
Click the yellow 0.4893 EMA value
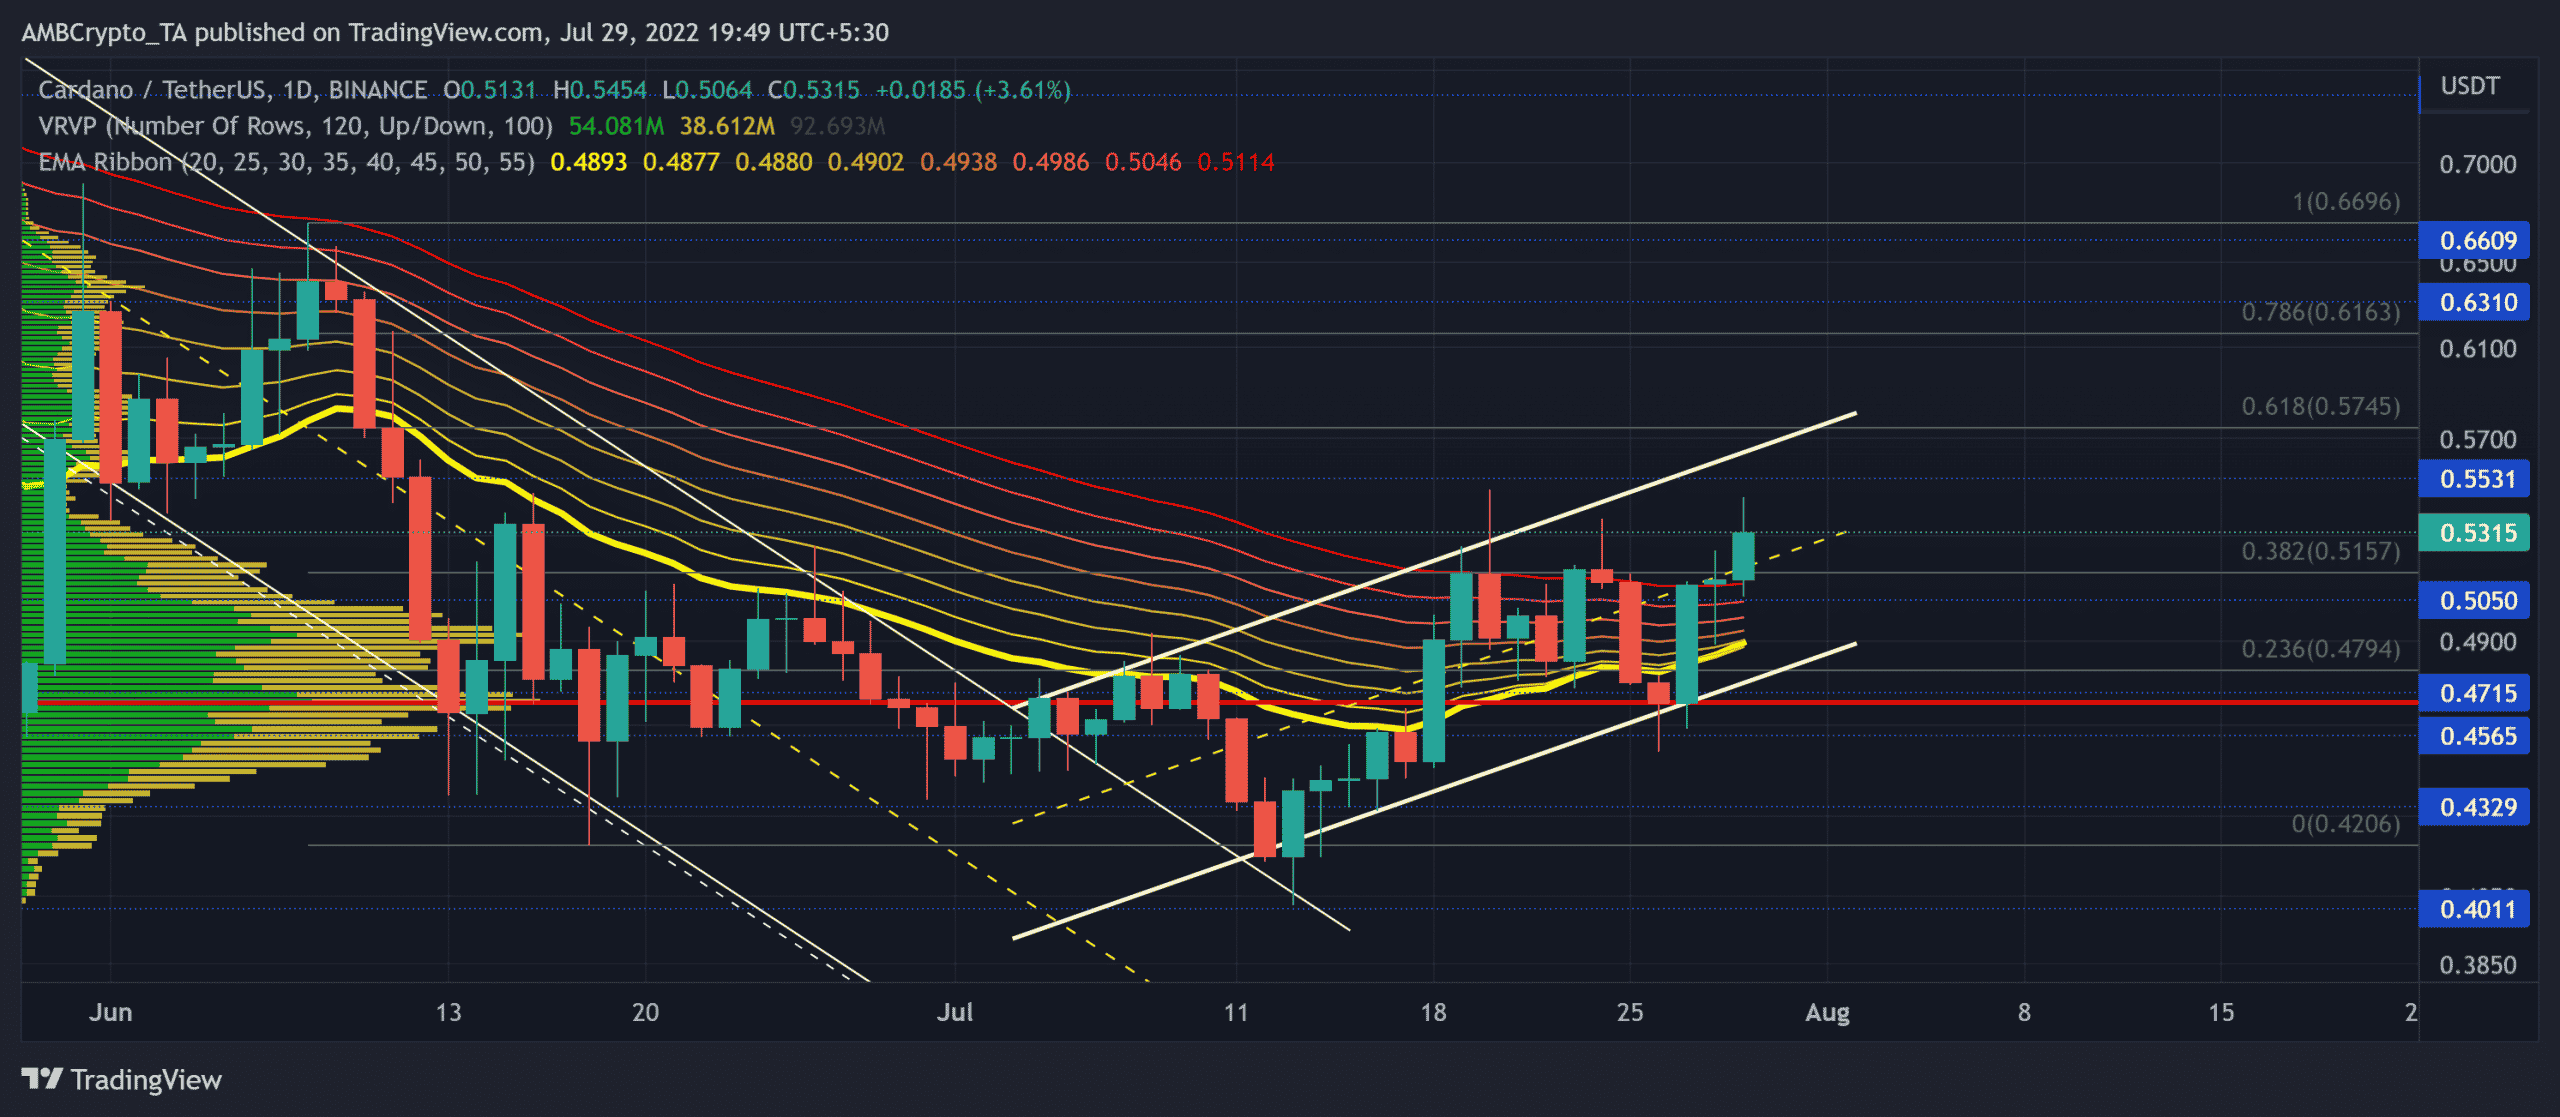[588, 162]
